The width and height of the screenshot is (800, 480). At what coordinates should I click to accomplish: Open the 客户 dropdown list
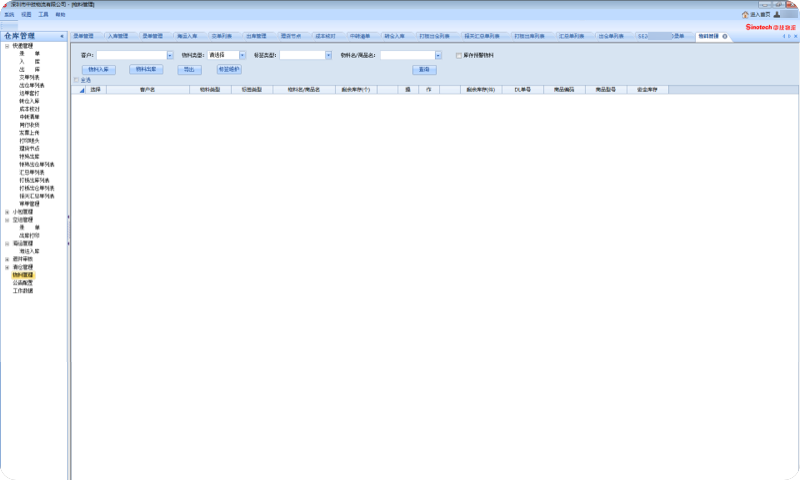click(x=170, y=55)
